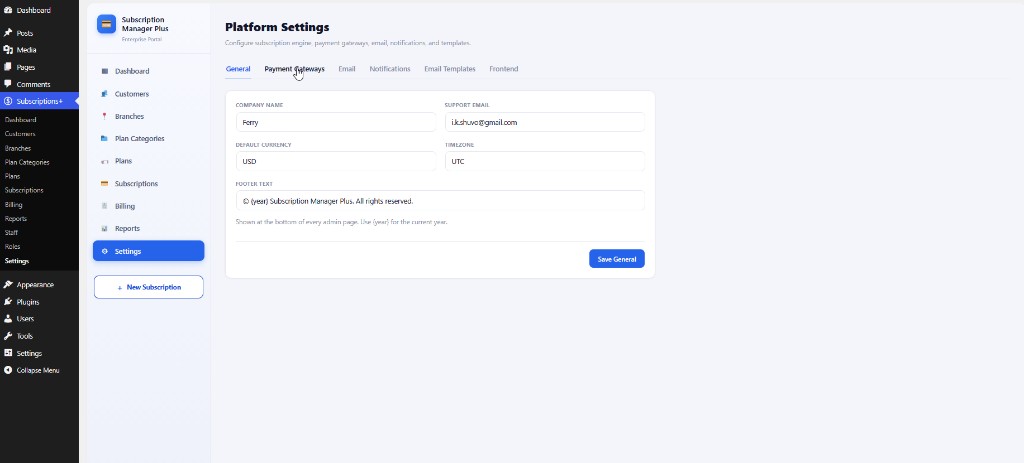Open the Timezone UTC field
Viewport: 1024px width, 463px height.
(x=545, y=161)
